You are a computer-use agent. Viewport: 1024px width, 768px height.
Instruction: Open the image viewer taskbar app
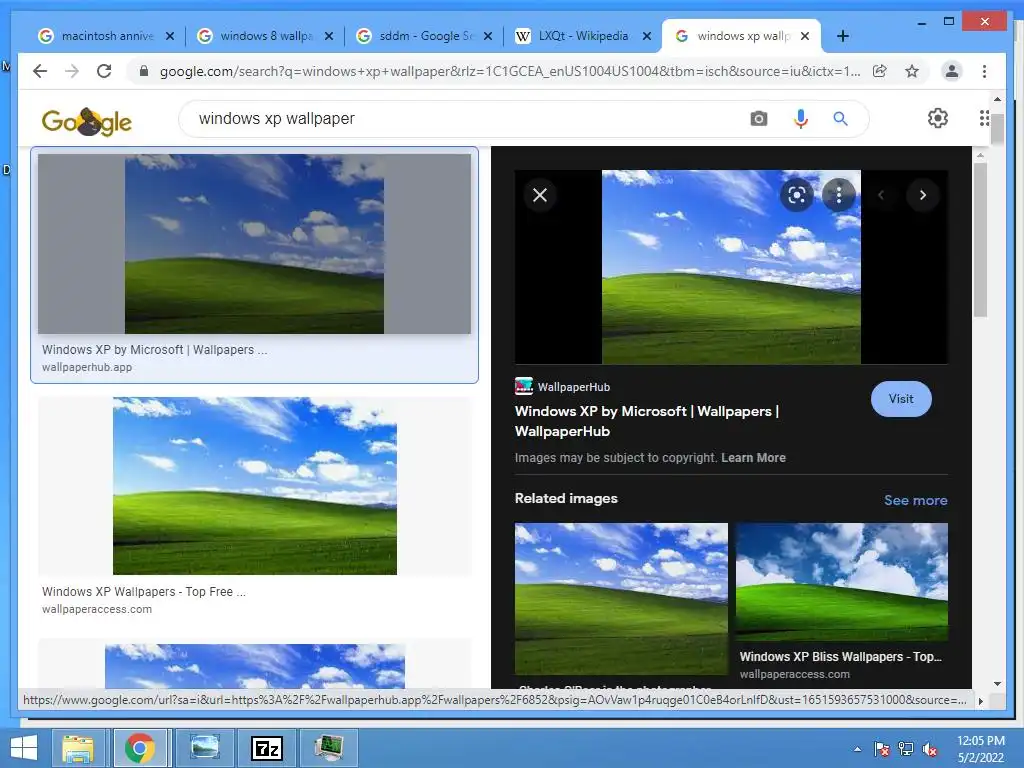[204, 748]
